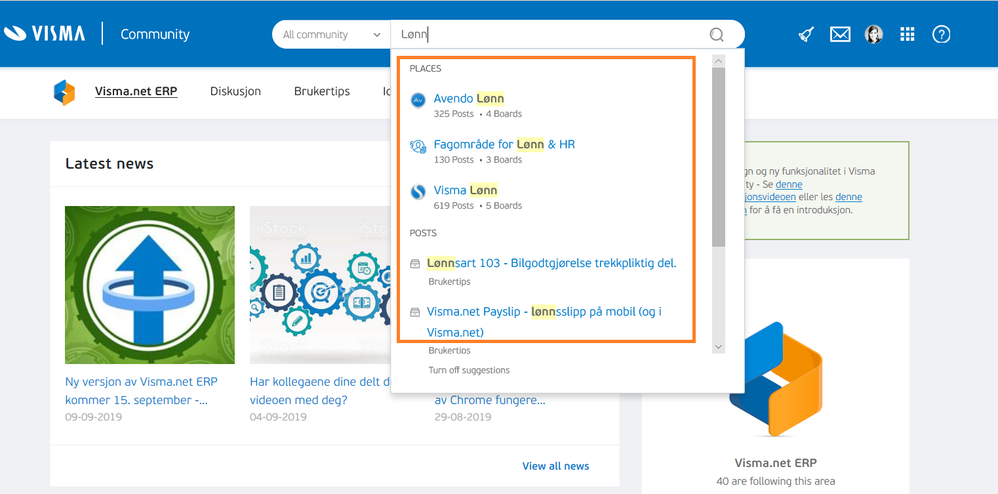Image resolution: width=998 pixels, height=494 pixels.
Task: Click the search magnifier icon
Action: point(717,34)
